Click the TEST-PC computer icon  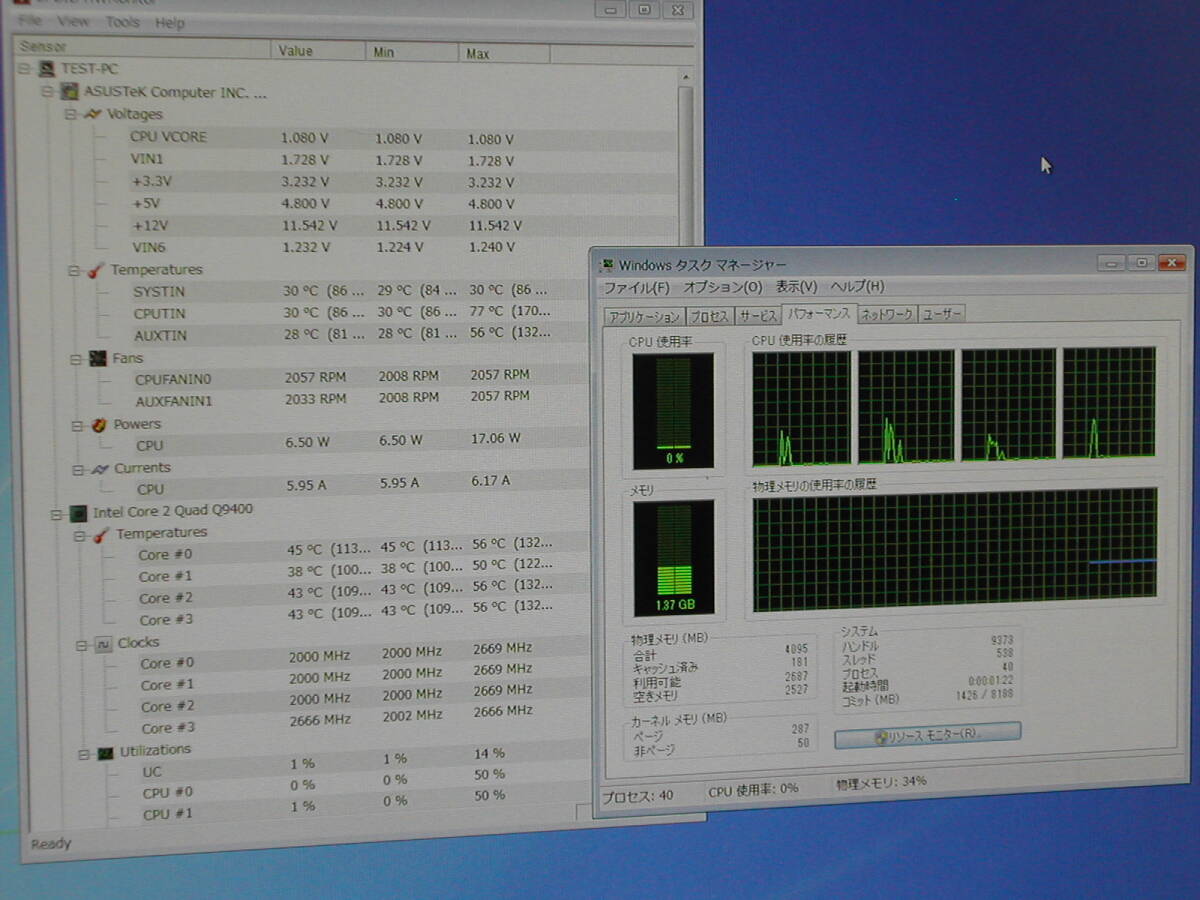pos(46,69)
